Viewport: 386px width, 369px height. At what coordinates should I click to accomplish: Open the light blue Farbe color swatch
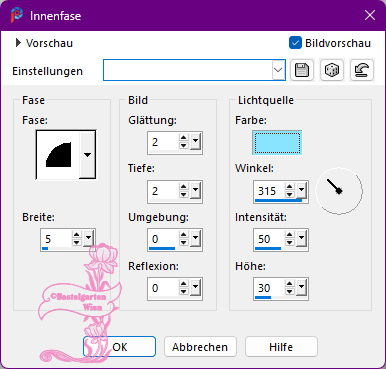(277, 143)
